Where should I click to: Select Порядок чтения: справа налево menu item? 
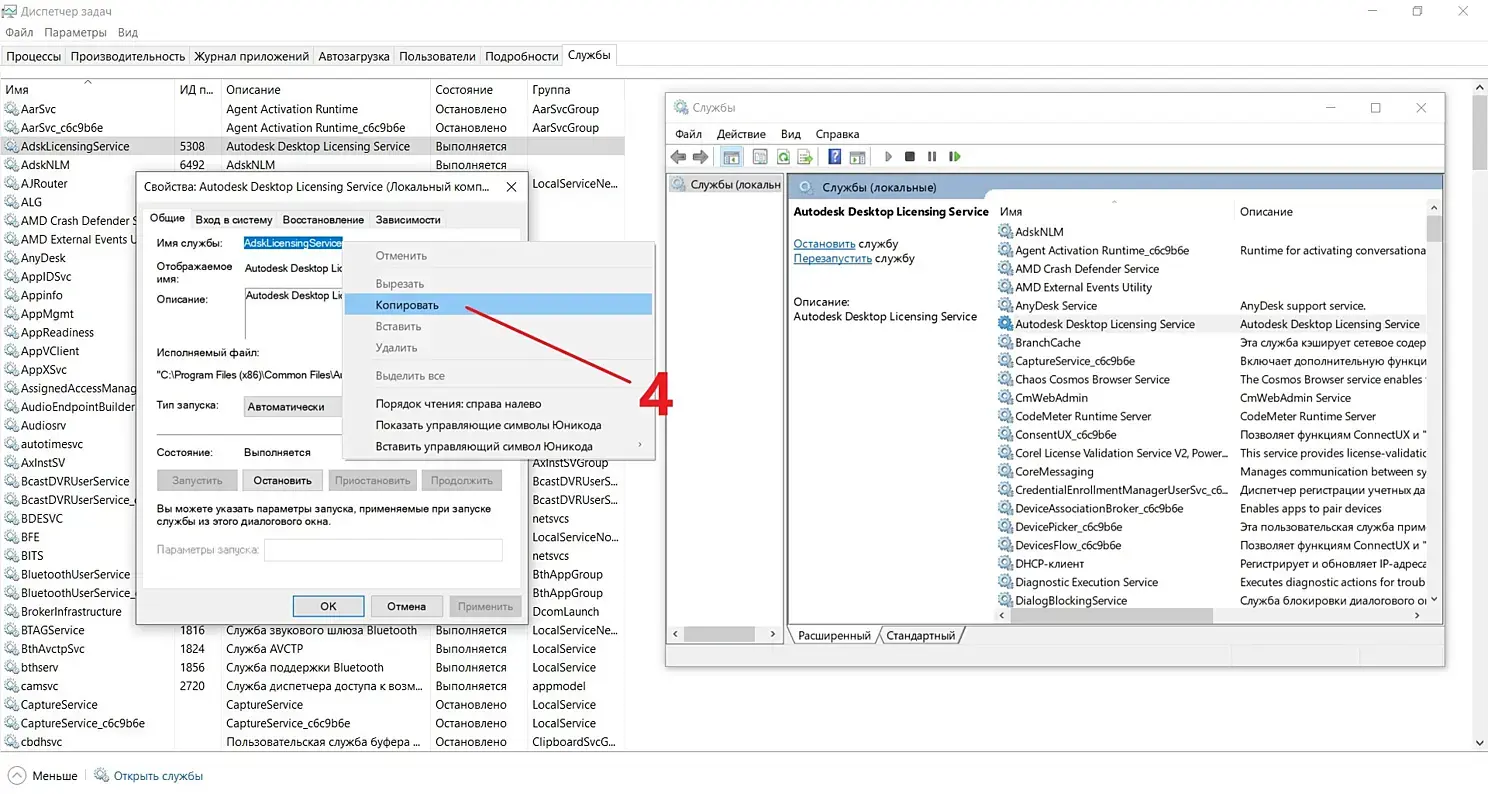click(x=498, y=404)
